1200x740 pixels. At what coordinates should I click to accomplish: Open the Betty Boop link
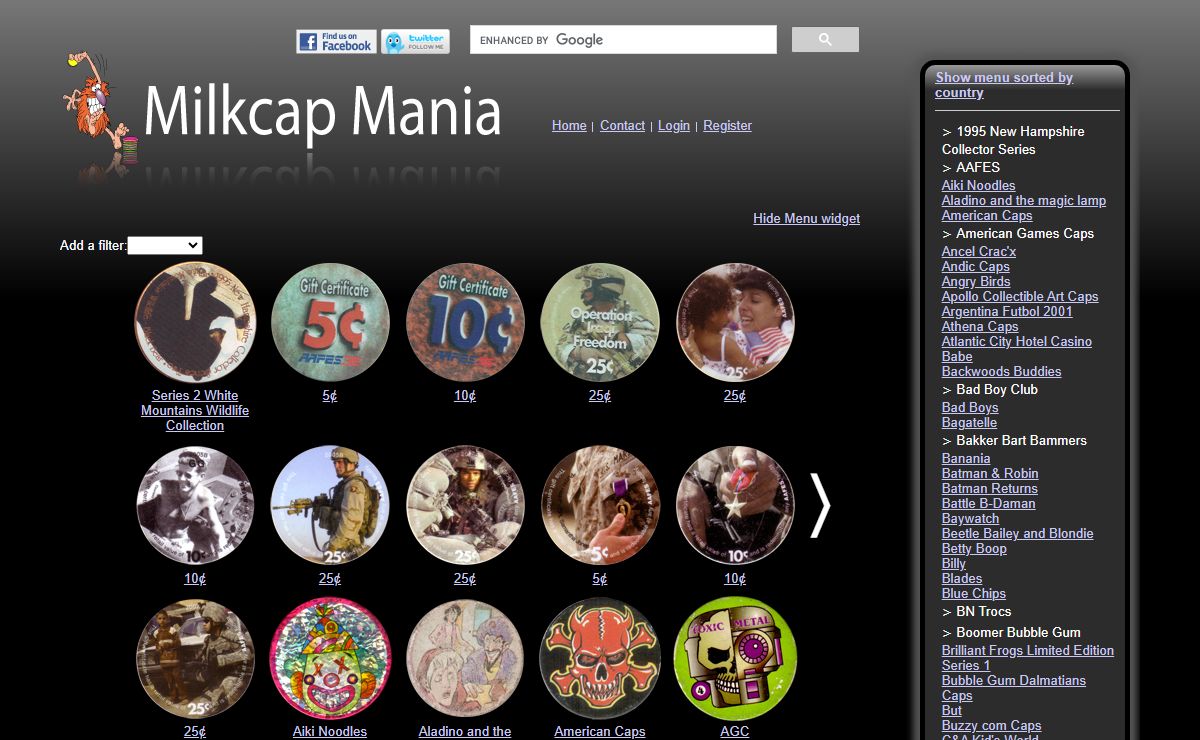pyautogui.click(x=974, y=548)
